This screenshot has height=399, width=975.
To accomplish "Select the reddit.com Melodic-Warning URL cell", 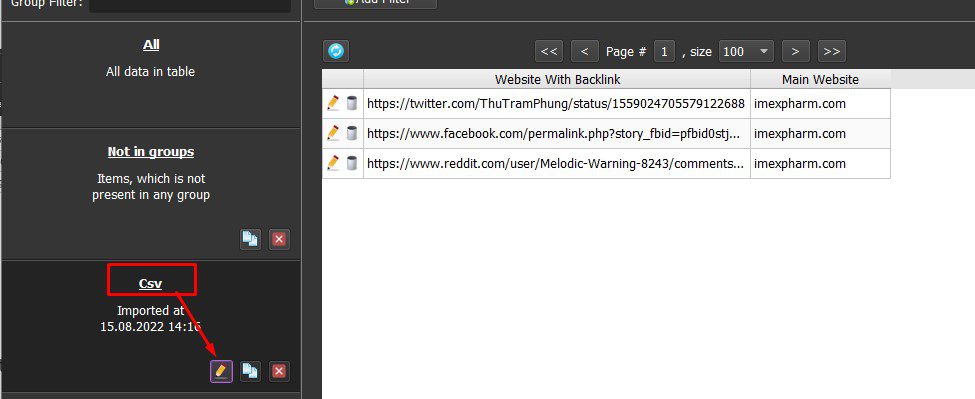I will tap(557, 163).
